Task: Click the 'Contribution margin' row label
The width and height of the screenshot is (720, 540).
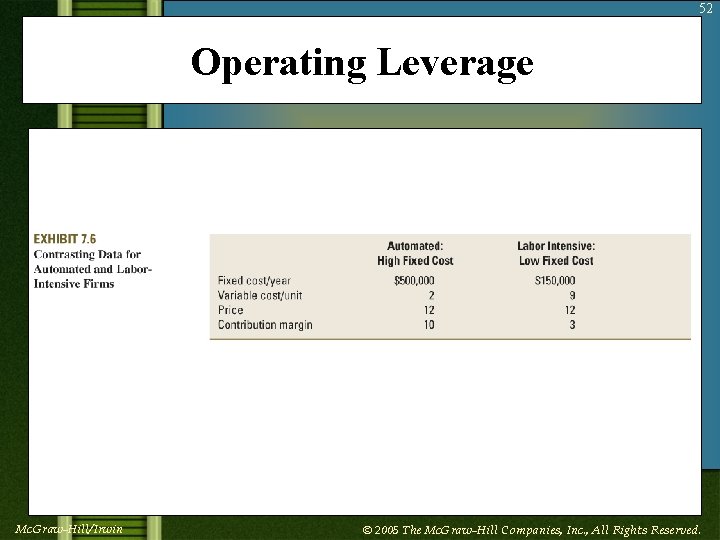Action: 265,325
